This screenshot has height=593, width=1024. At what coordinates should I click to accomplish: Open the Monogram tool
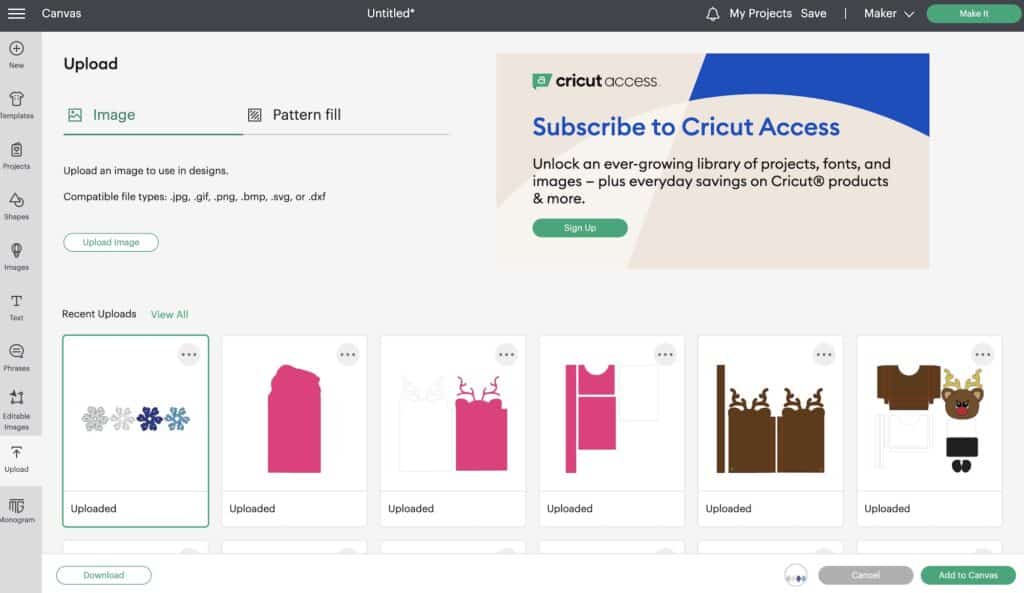16,510
